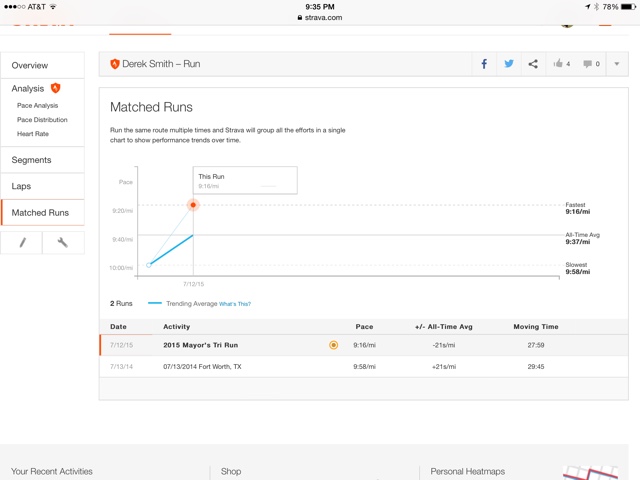640x480 pixels.
Task: Open comments via the speech bubble icon
Action: click(591, 64)
